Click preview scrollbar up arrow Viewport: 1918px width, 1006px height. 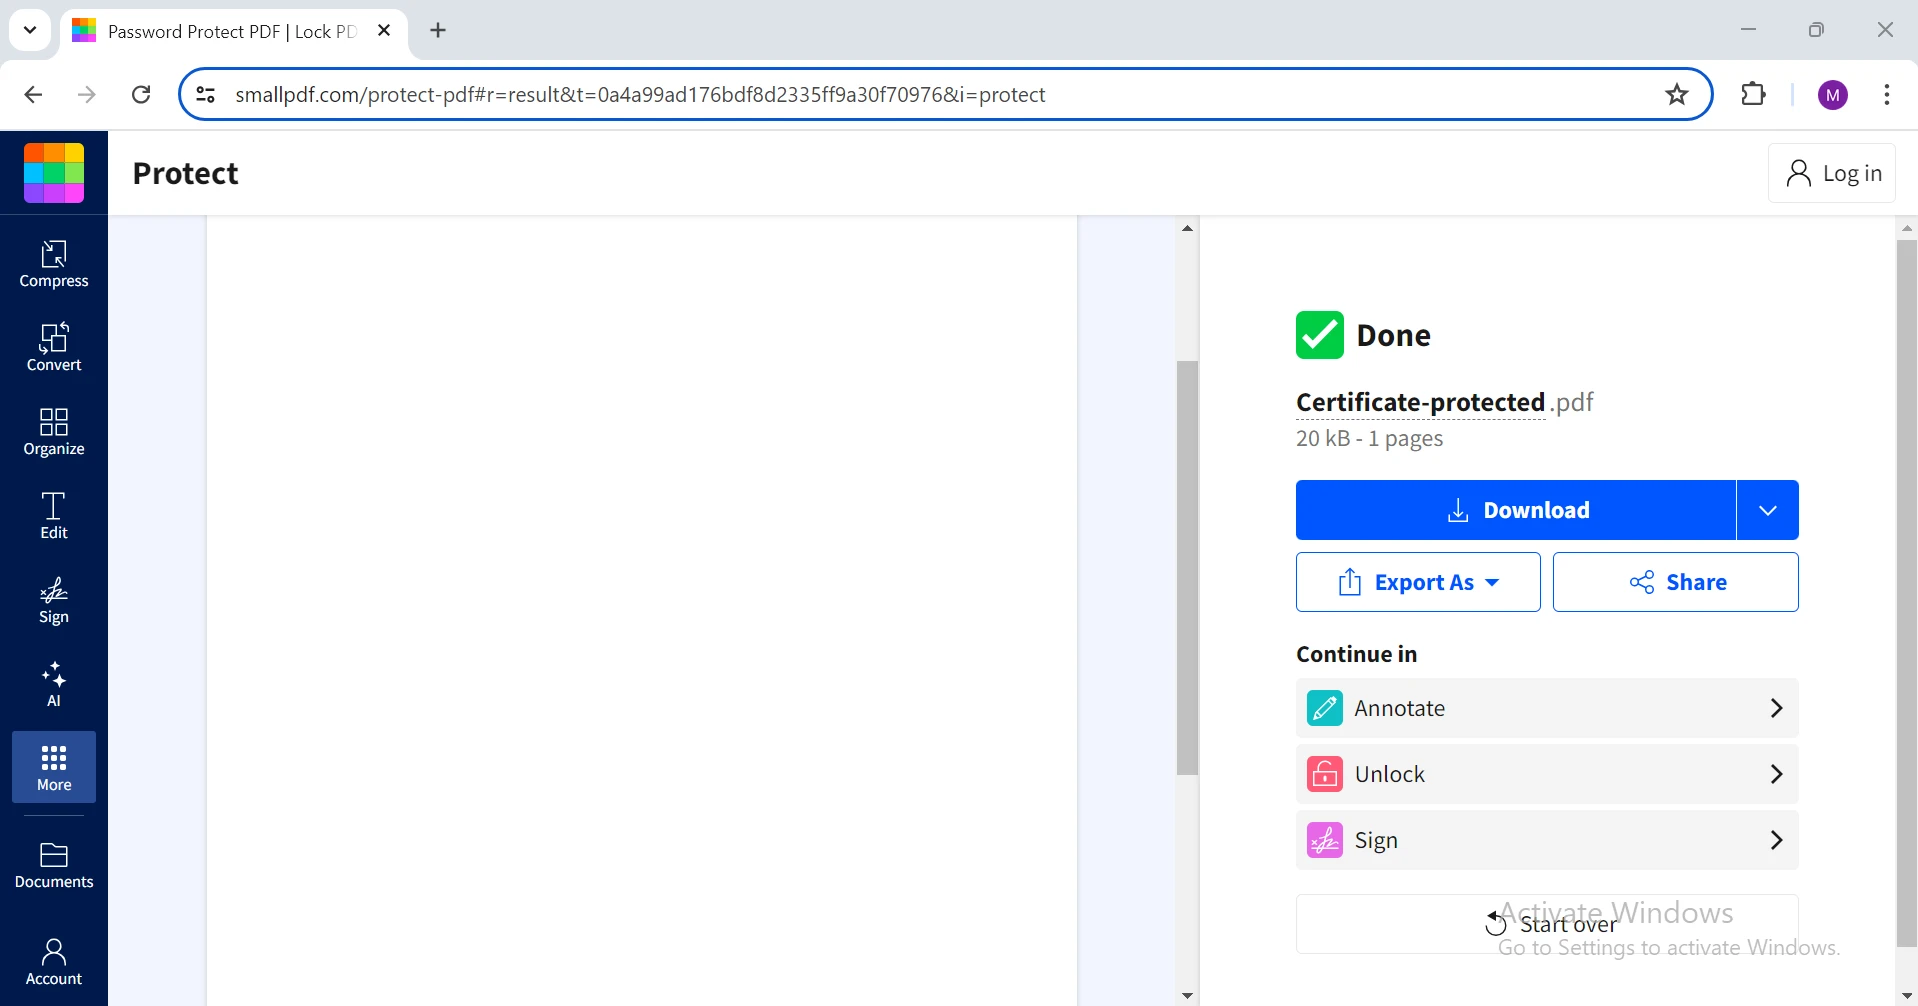tap(1187, 228)
